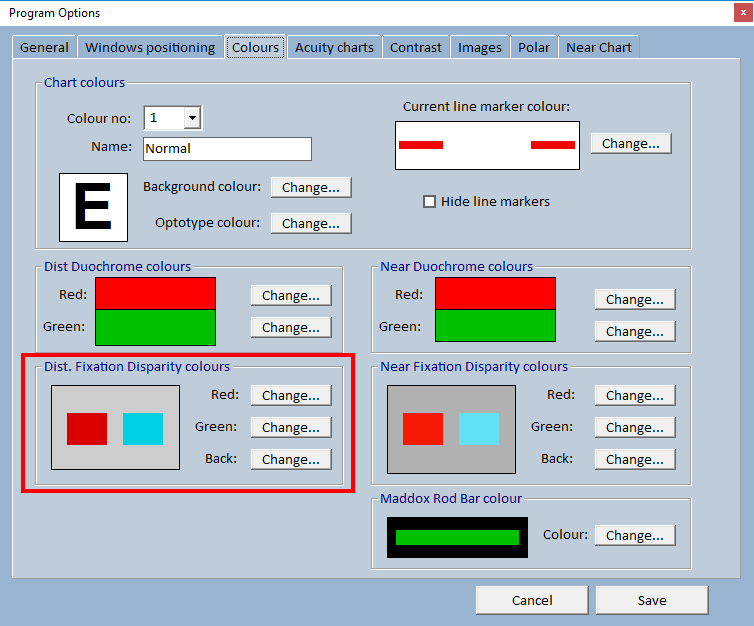The image size is (754, 626).
Task: Change the Optotype colour
Action: (310, 224)
